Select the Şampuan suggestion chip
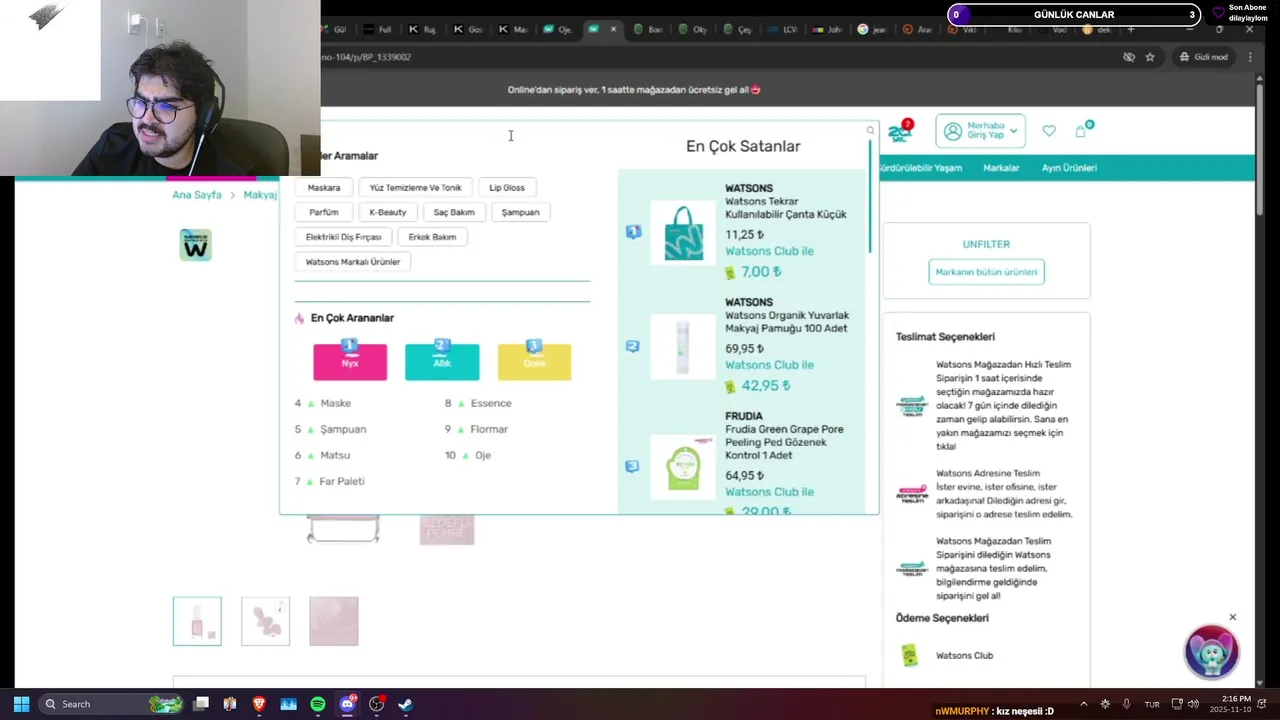 (520, 212)
